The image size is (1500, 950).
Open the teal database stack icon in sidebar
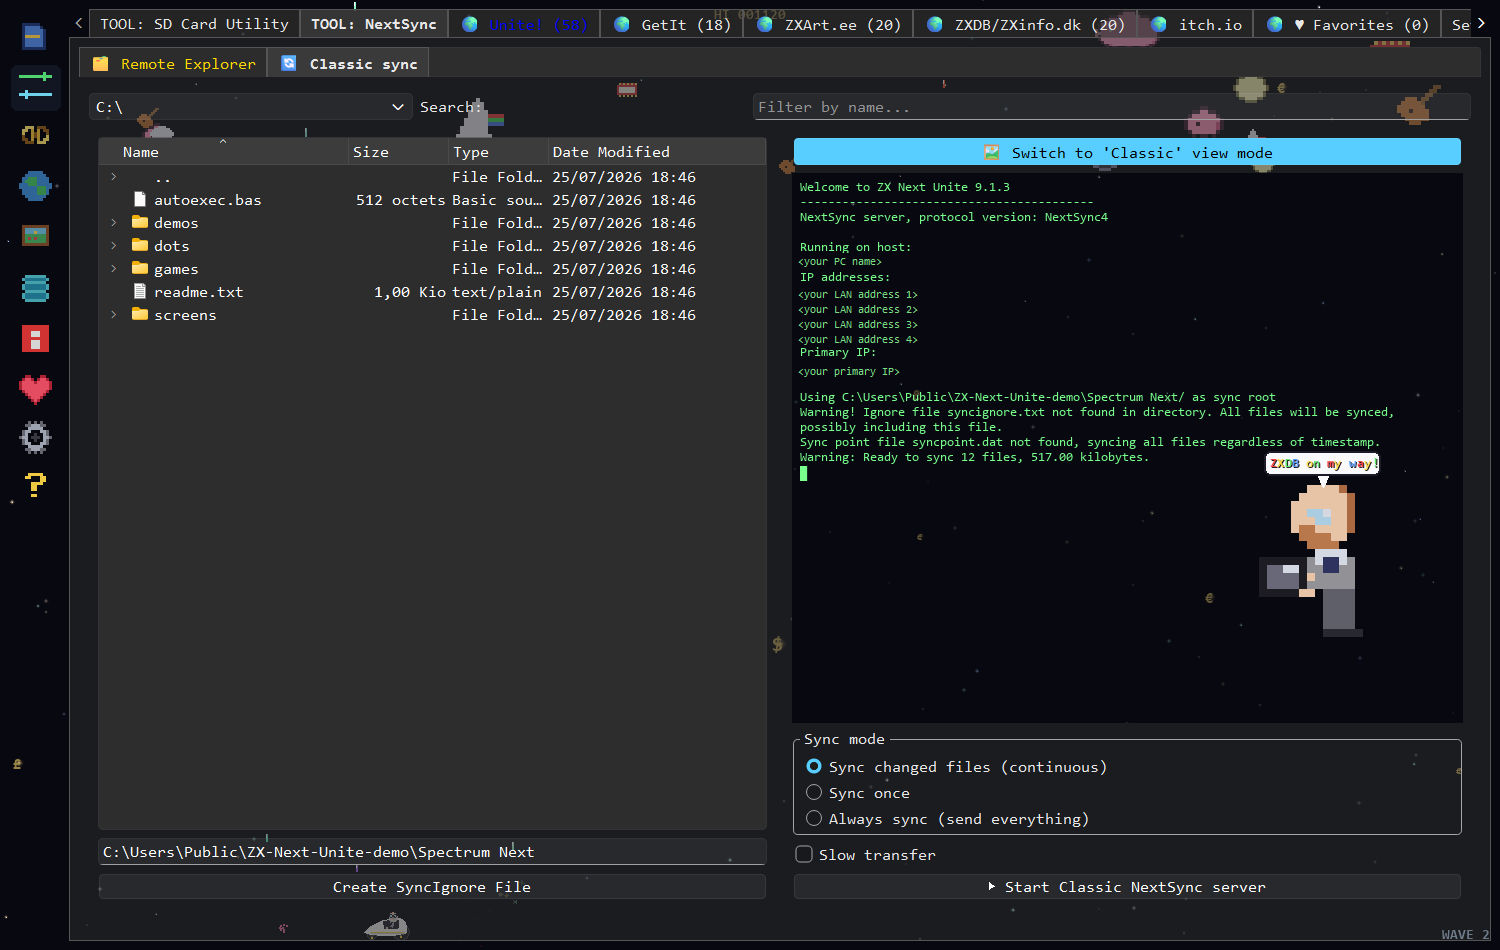(35, 288)
